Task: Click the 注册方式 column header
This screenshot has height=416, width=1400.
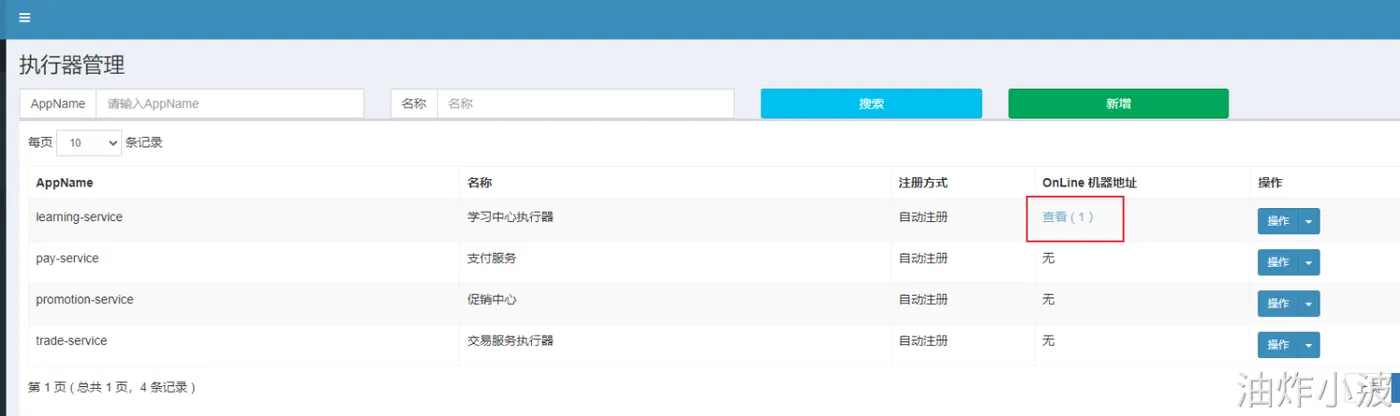Action: 922,183
